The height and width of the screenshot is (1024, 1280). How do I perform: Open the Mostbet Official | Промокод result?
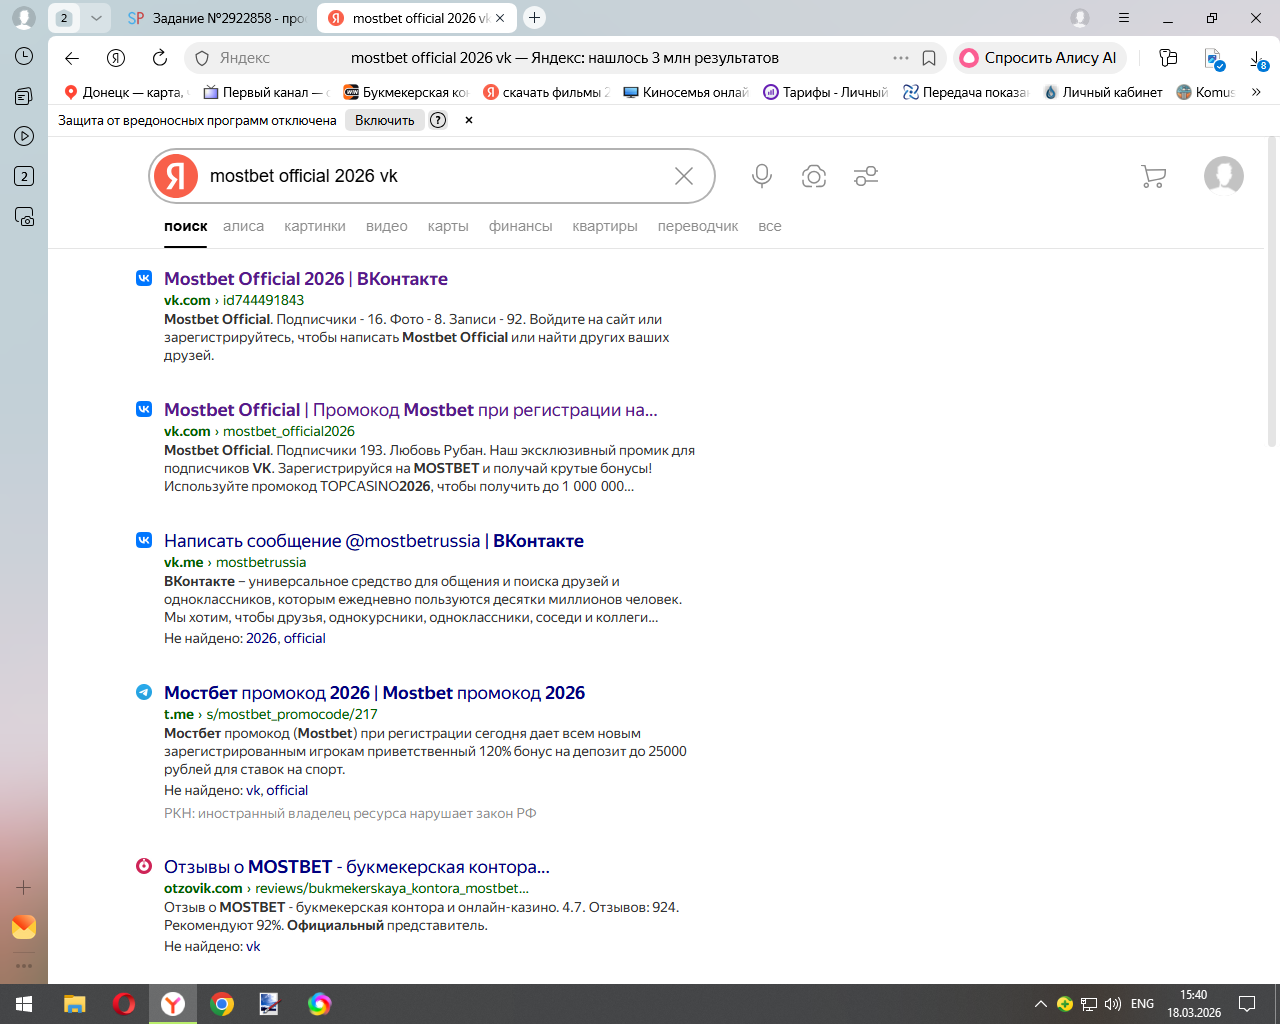click(x=411, y=410)
